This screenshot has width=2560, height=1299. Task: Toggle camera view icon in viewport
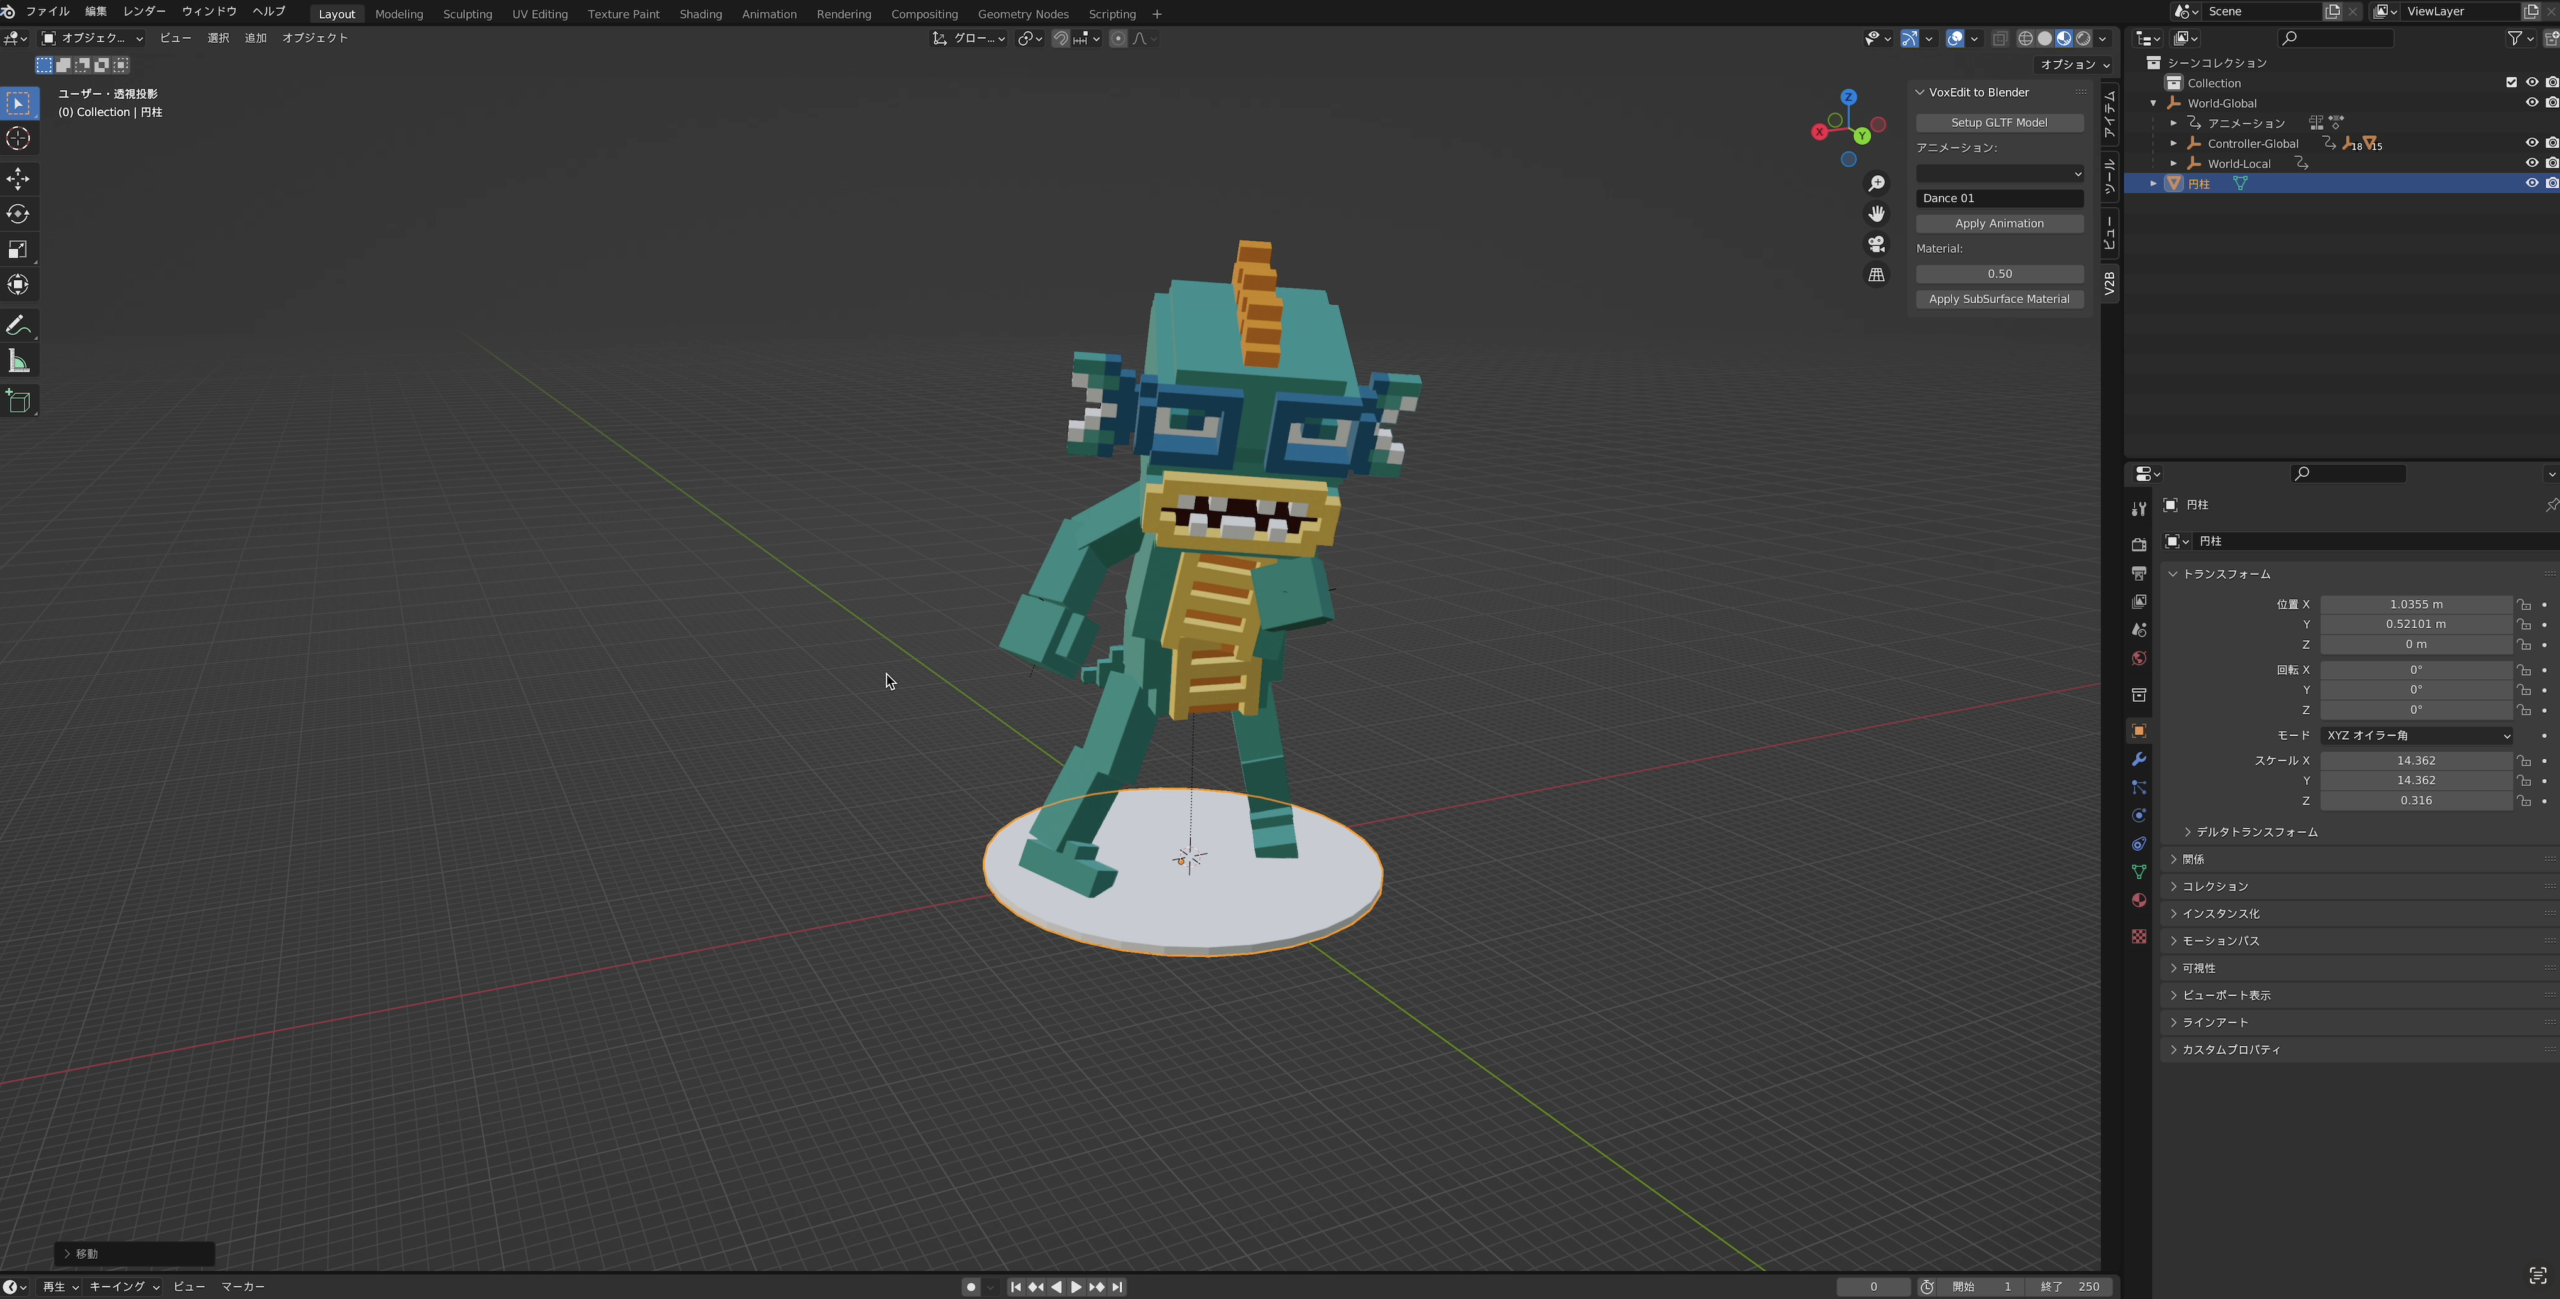click(x=1876, y=244)
